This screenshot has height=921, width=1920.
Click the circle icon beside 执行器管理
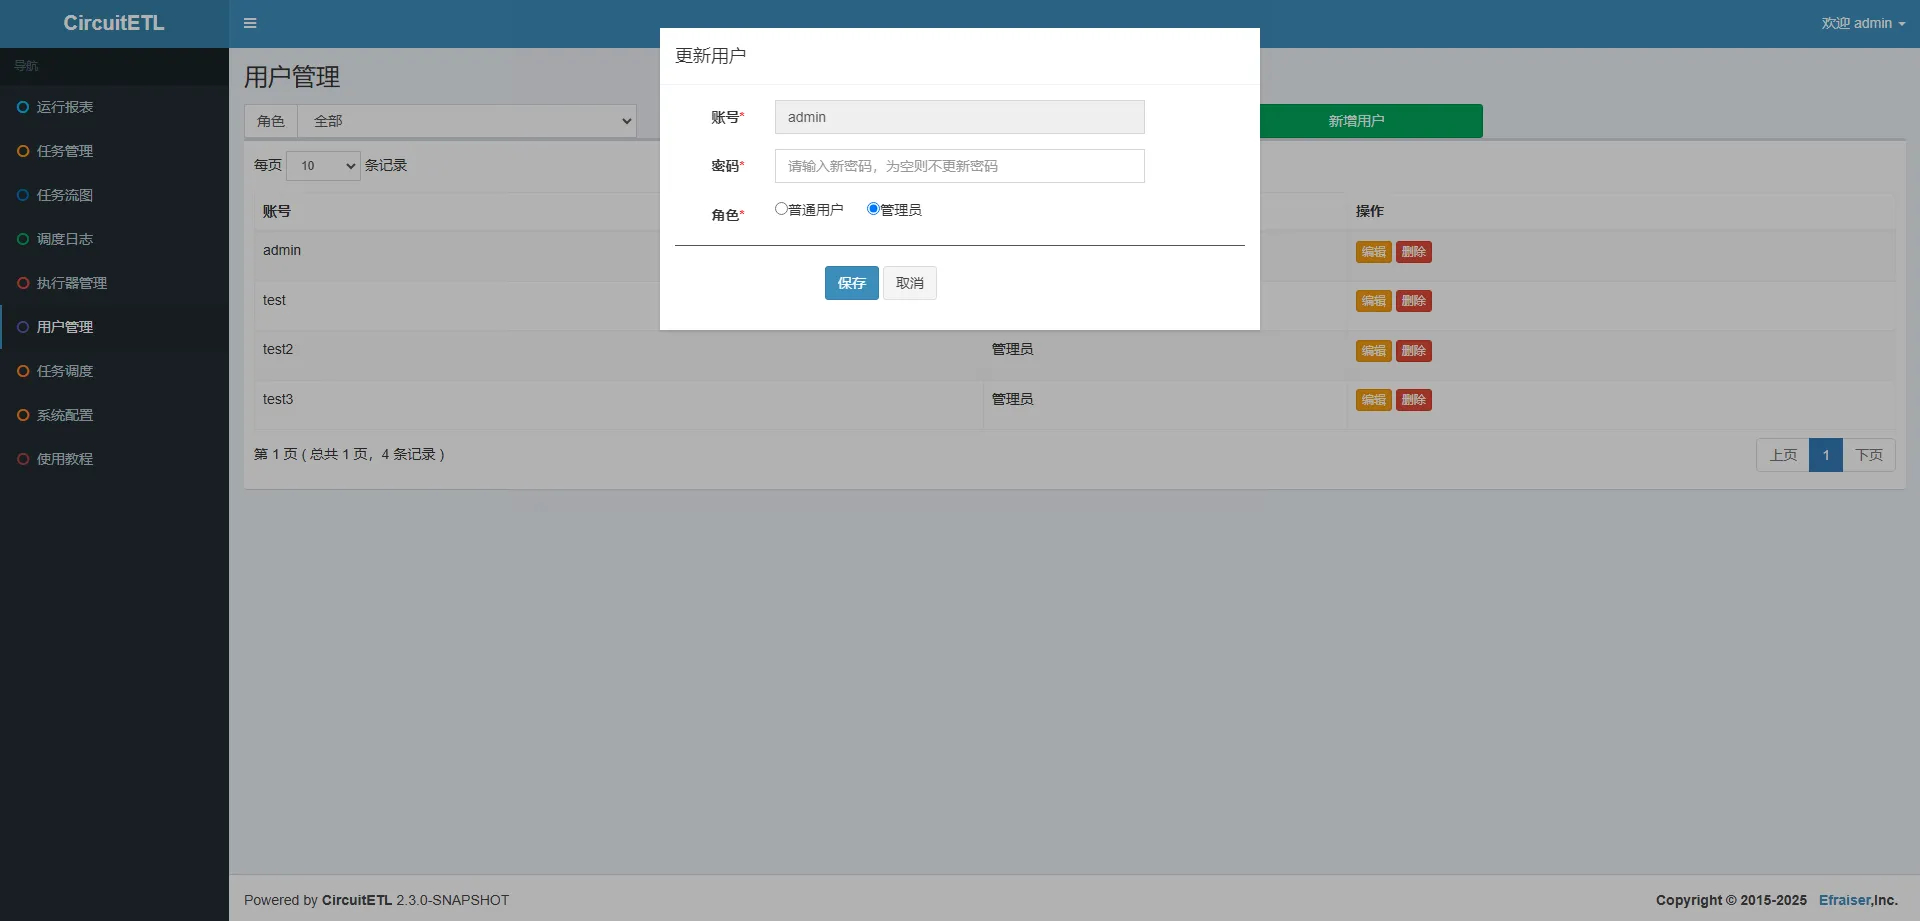click(23, 283)
